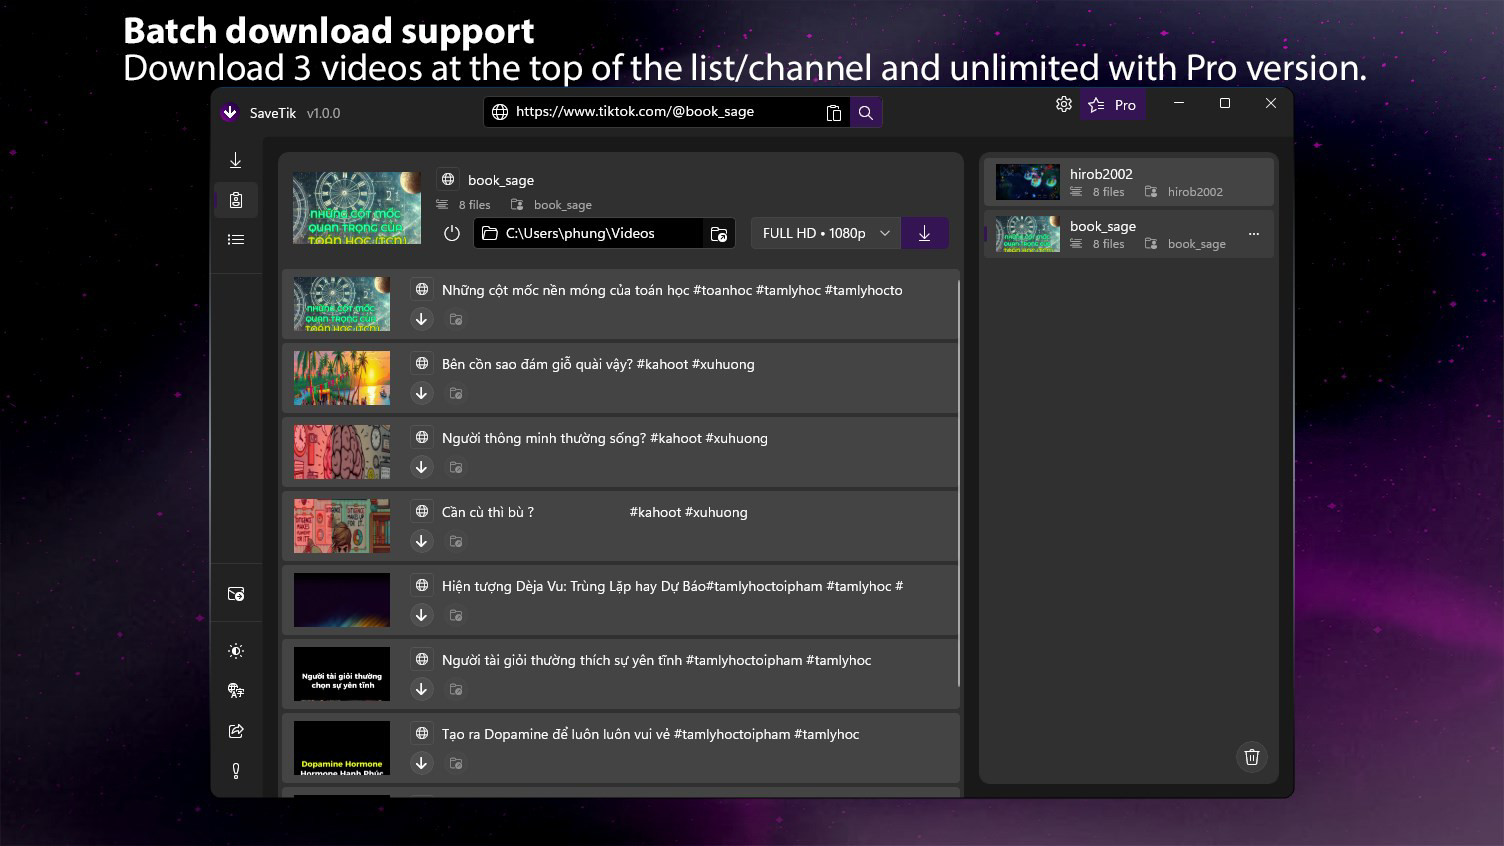Open the folder for "Tạo ra Dopamine" video
Screen dimensions: 1504x846
(456, 763)
